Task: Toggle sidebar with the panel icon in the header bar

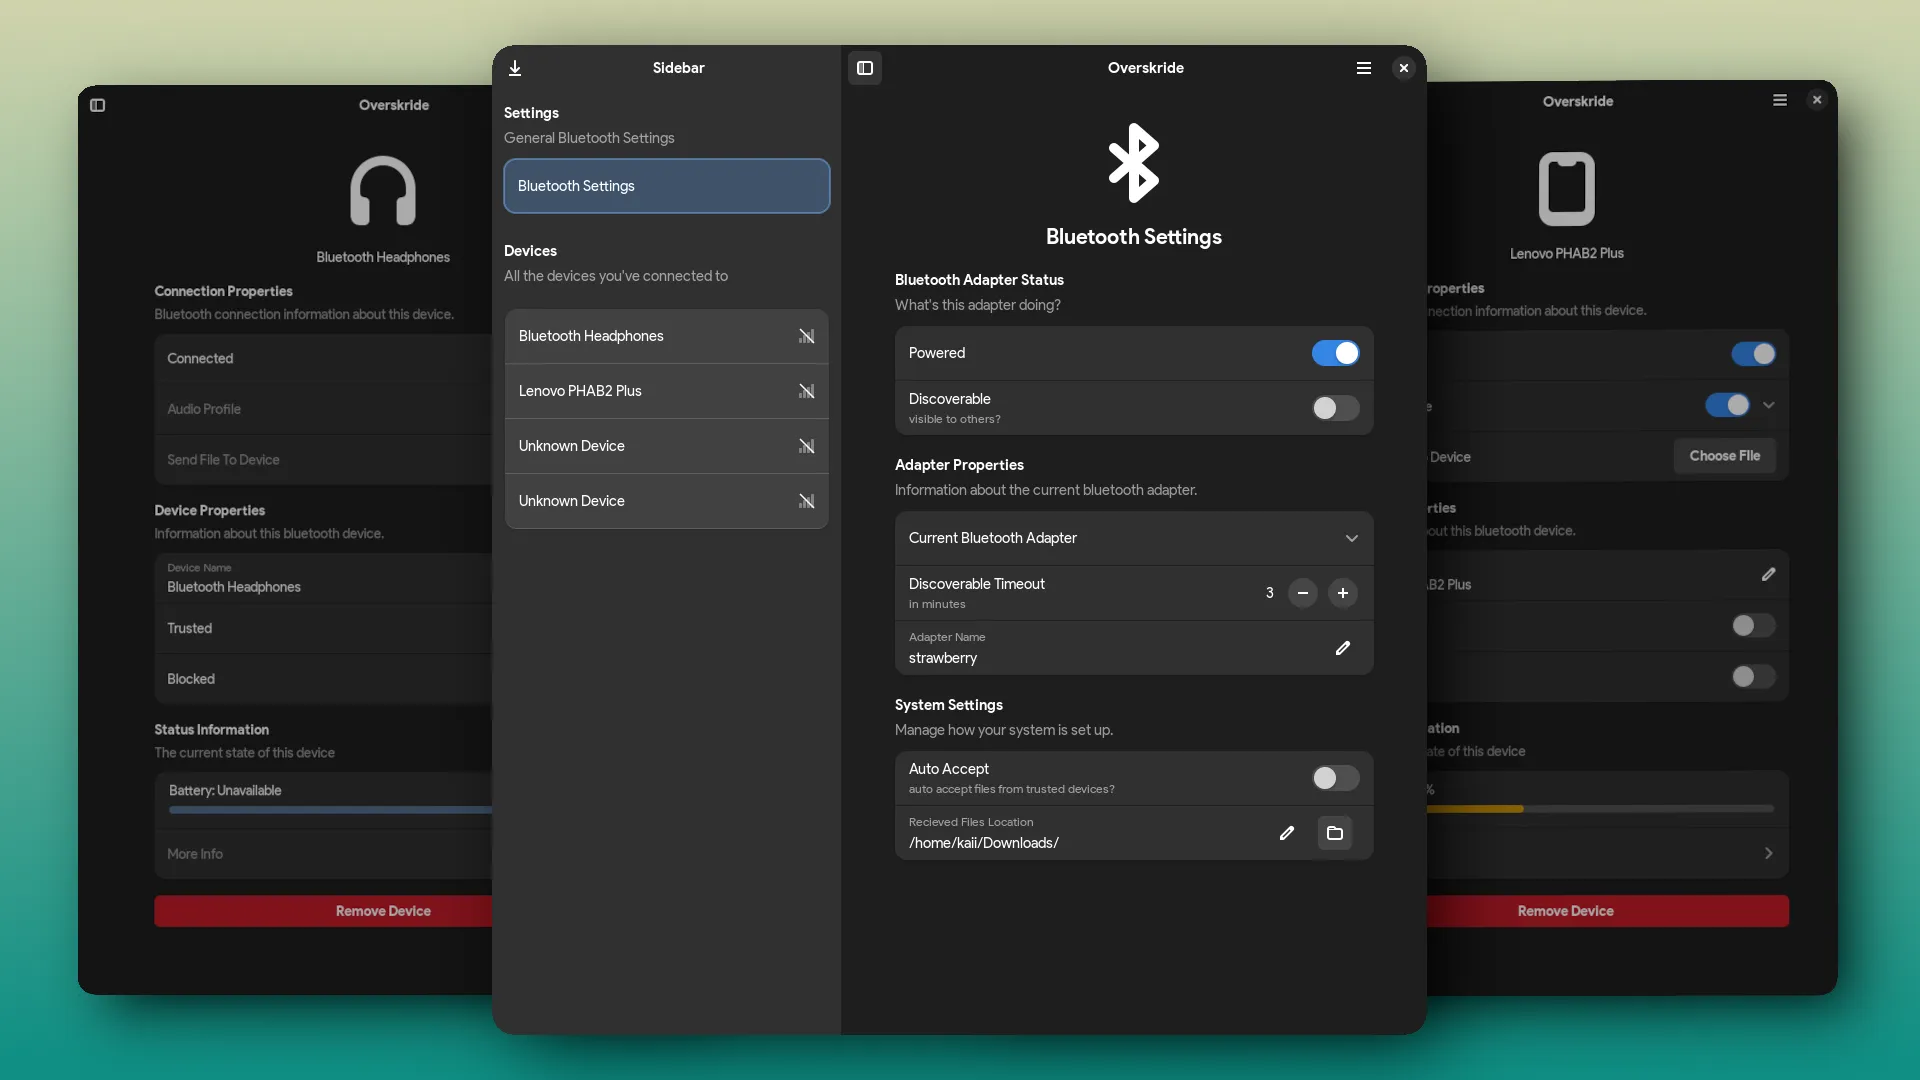Action: coord(865,68)
